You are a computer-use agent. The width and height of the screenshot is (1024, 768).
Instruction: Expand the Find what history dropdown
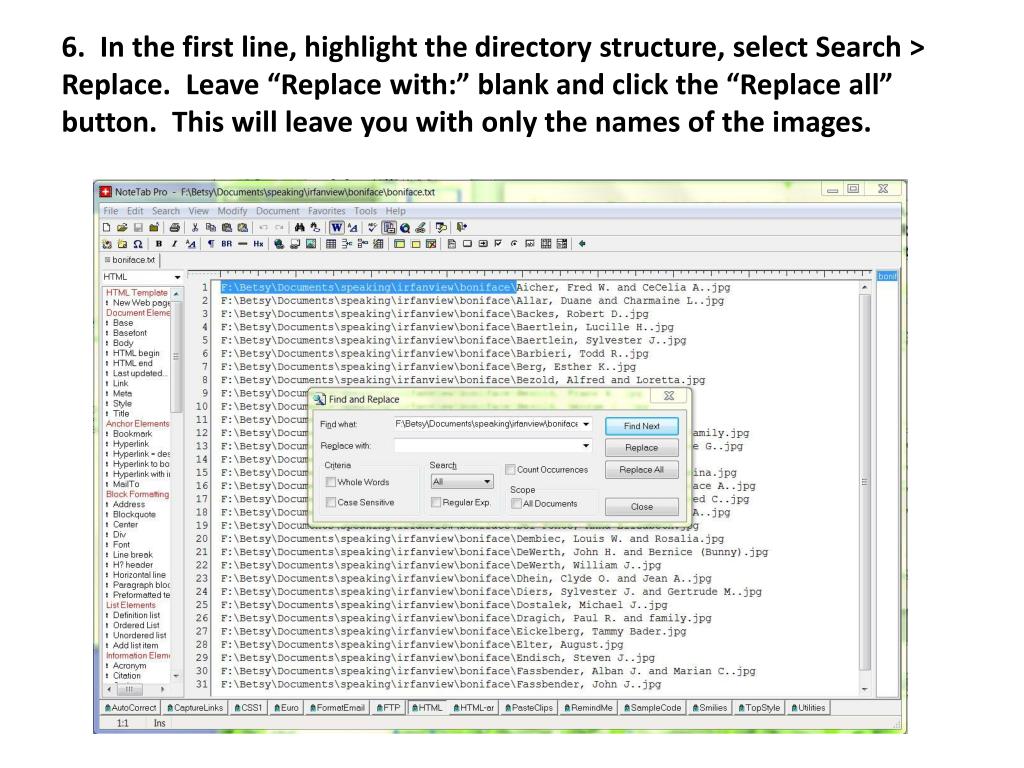586,424
